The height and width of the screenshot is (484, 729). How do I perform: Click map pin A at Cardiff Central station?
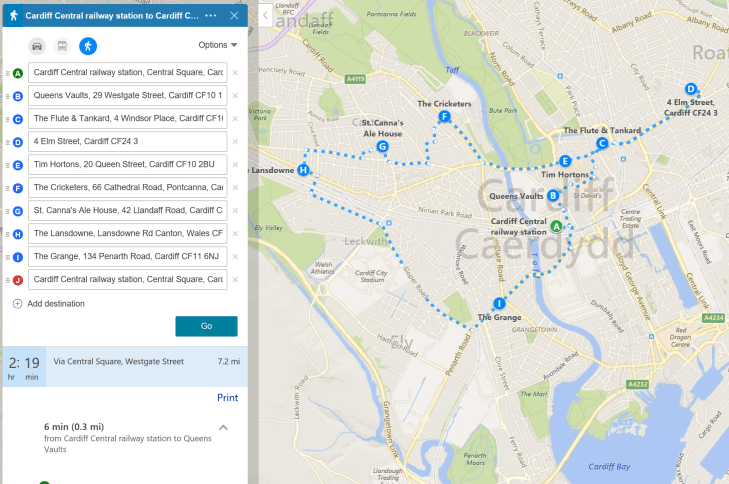(x=556, y=226)
